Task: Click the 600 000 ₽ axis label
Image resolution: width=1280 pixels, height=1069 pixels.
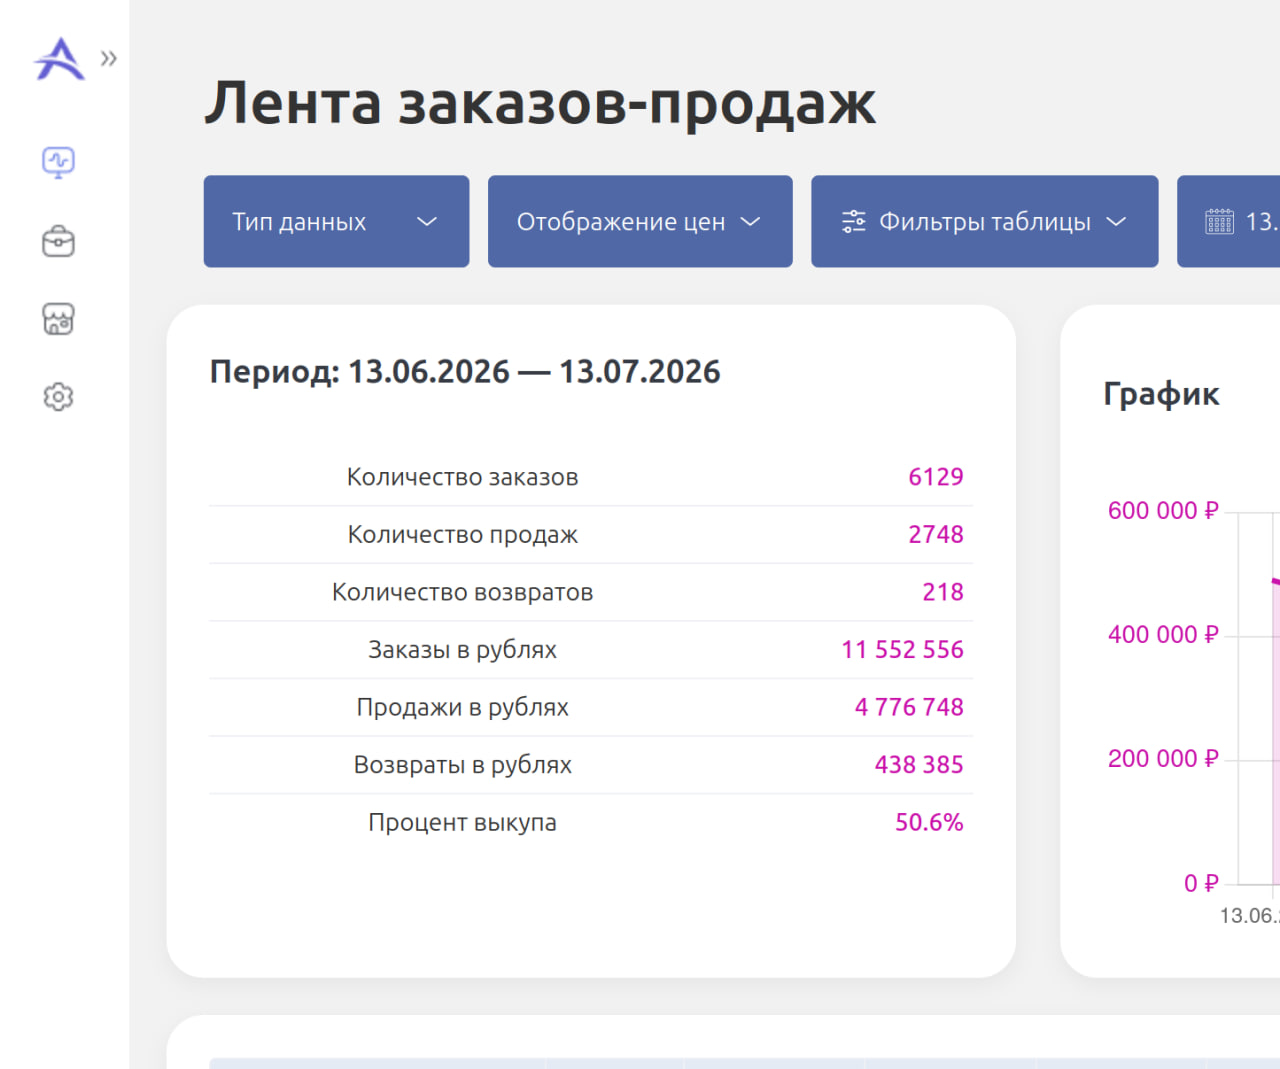Action: (1163, 511)
